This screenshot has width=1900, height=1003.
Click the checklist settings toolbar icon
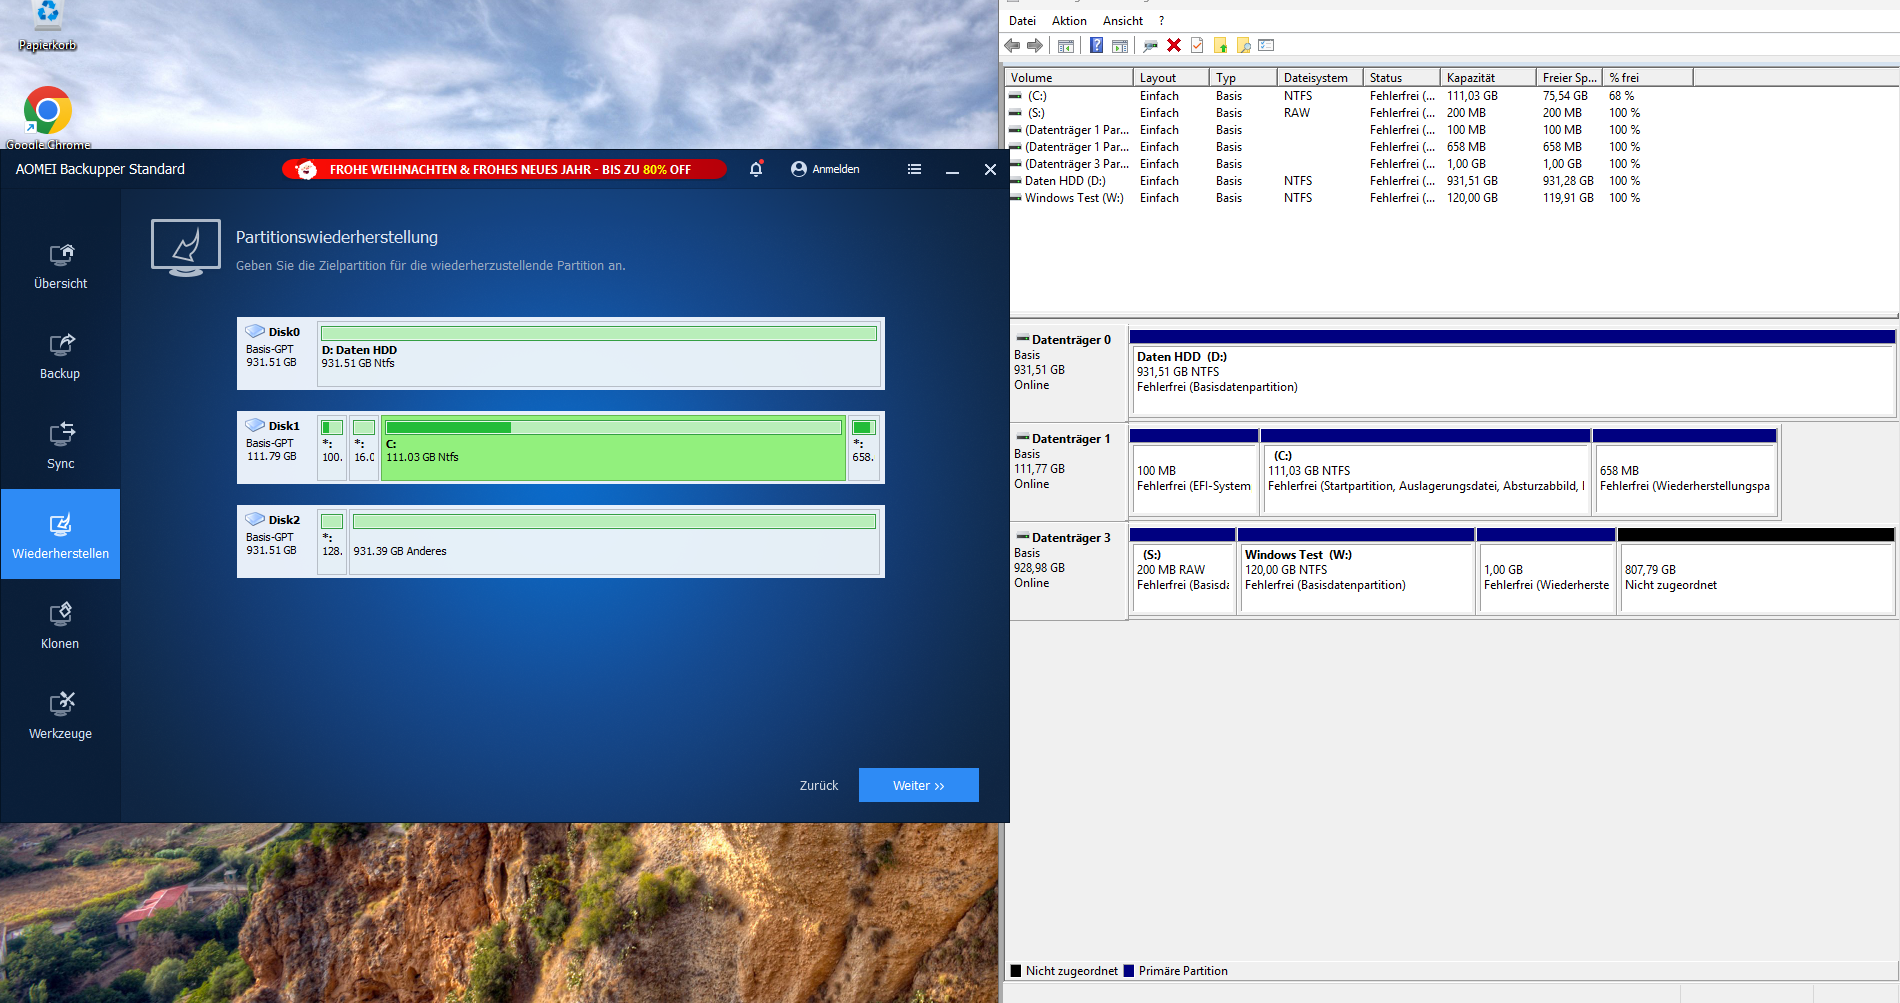(x=1266, y=45)
